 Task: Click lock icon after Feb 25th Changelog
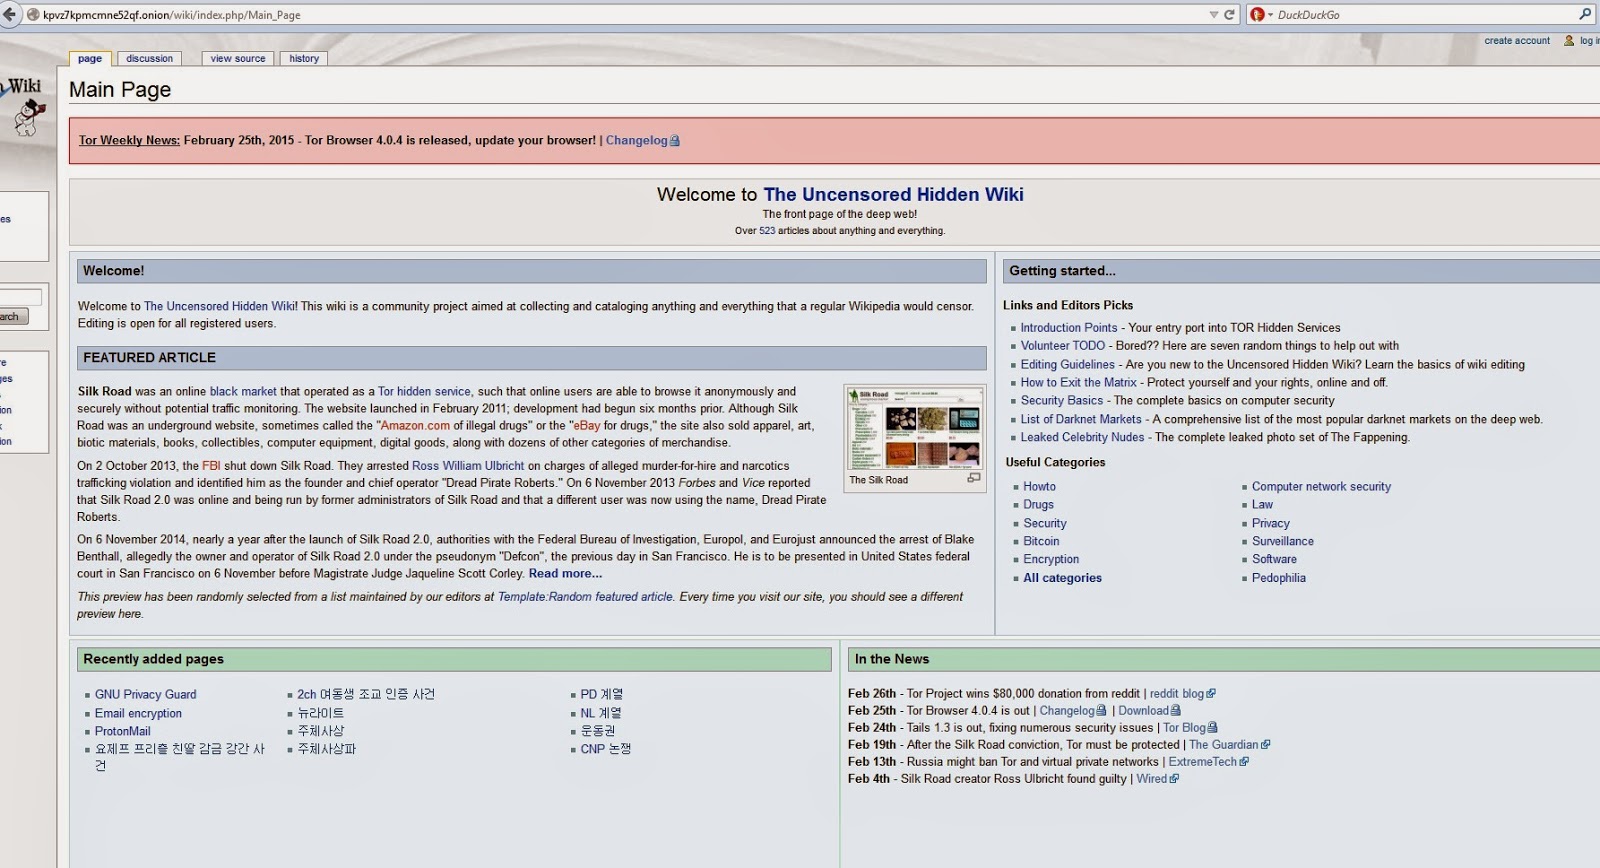[1101, 711]
